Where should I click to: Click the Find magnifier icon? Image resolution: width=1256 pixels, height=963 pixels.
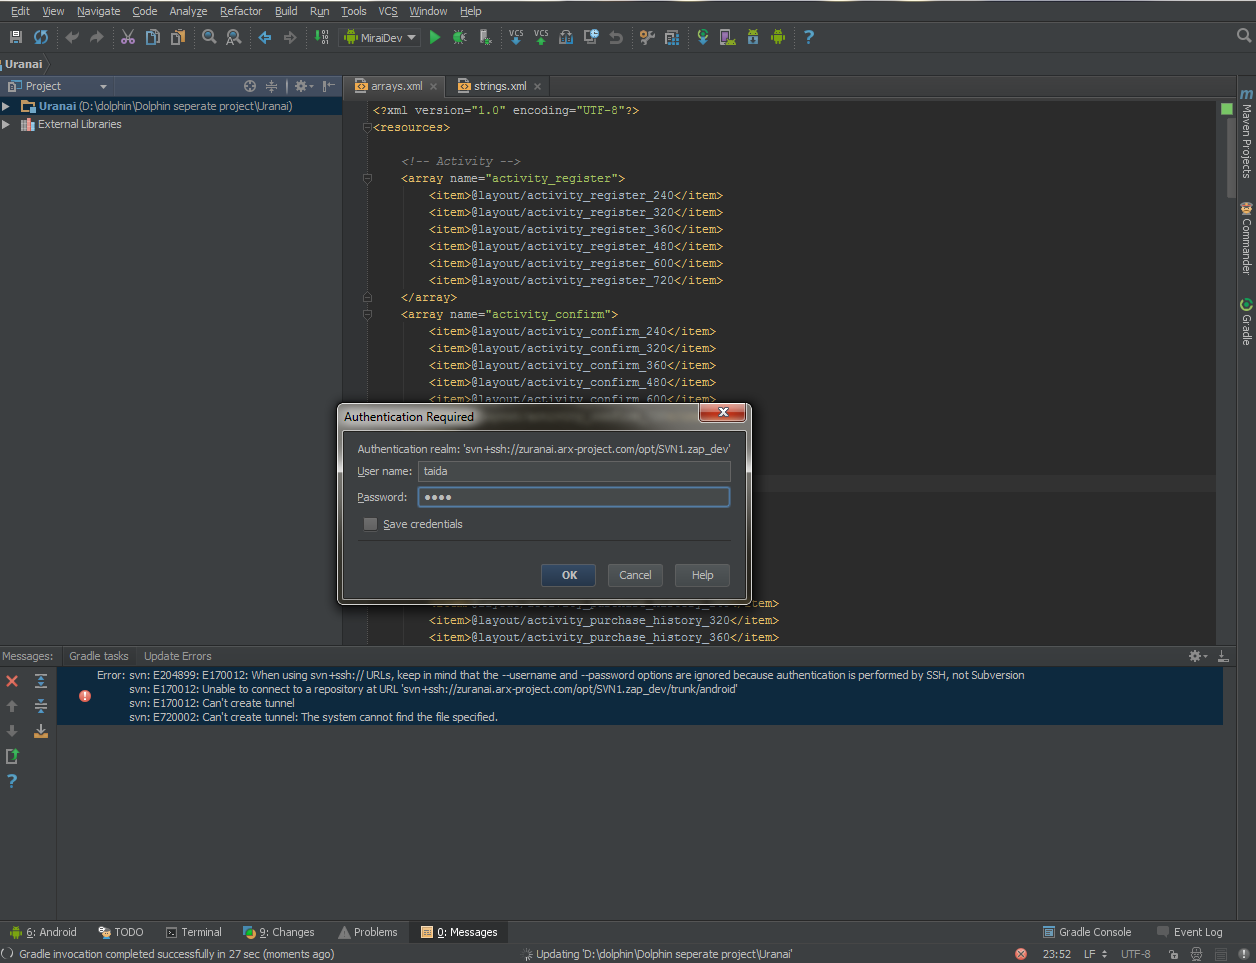click(x=209, y=37)
